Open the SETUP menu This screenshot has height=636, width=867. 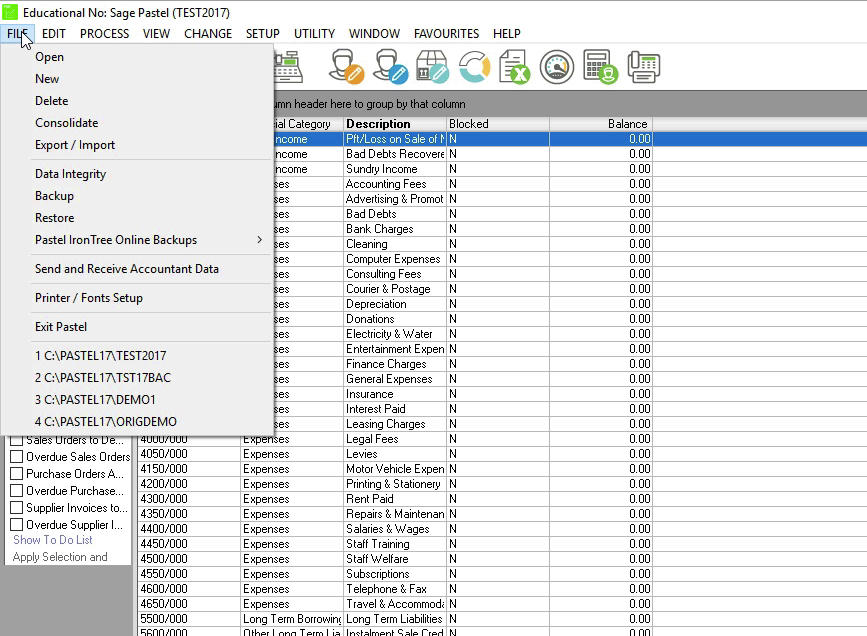(x=262, y=33)
